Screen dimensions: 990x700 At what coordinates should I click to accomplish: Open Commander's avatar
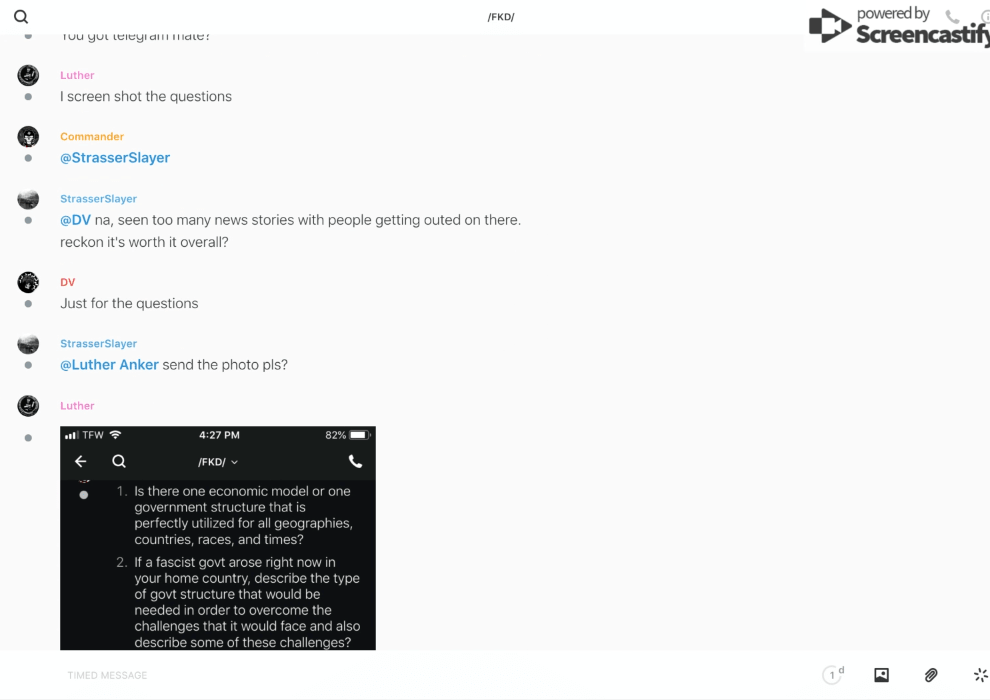click(x=28, y=136)
